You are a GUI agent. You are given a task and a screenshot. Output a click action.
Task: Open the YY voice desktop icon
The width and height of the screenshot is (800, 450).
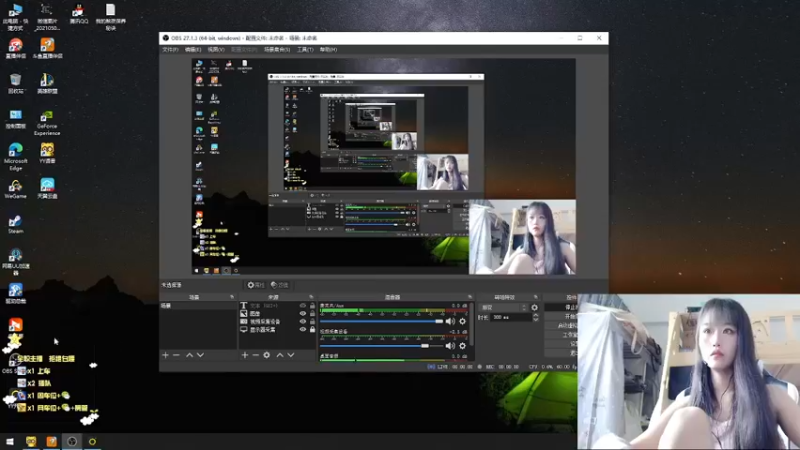47,153
